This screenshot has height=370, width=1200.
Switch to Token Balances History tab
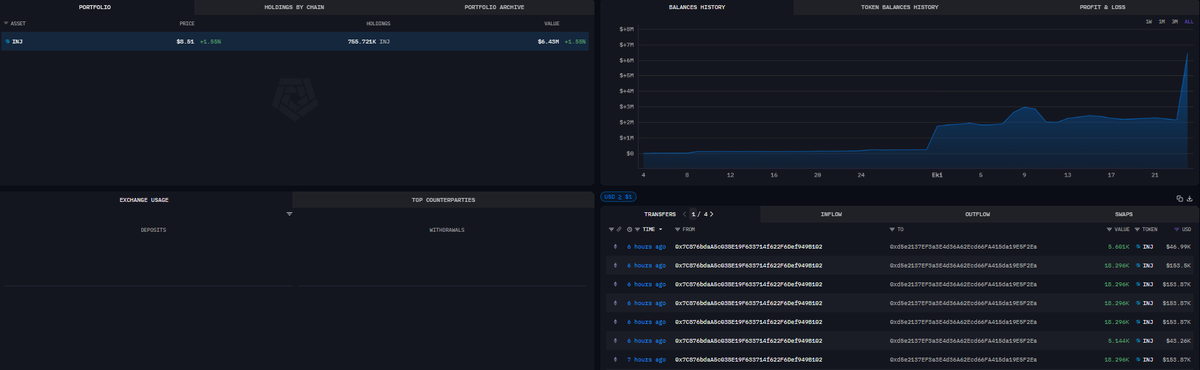coord(899,7)
